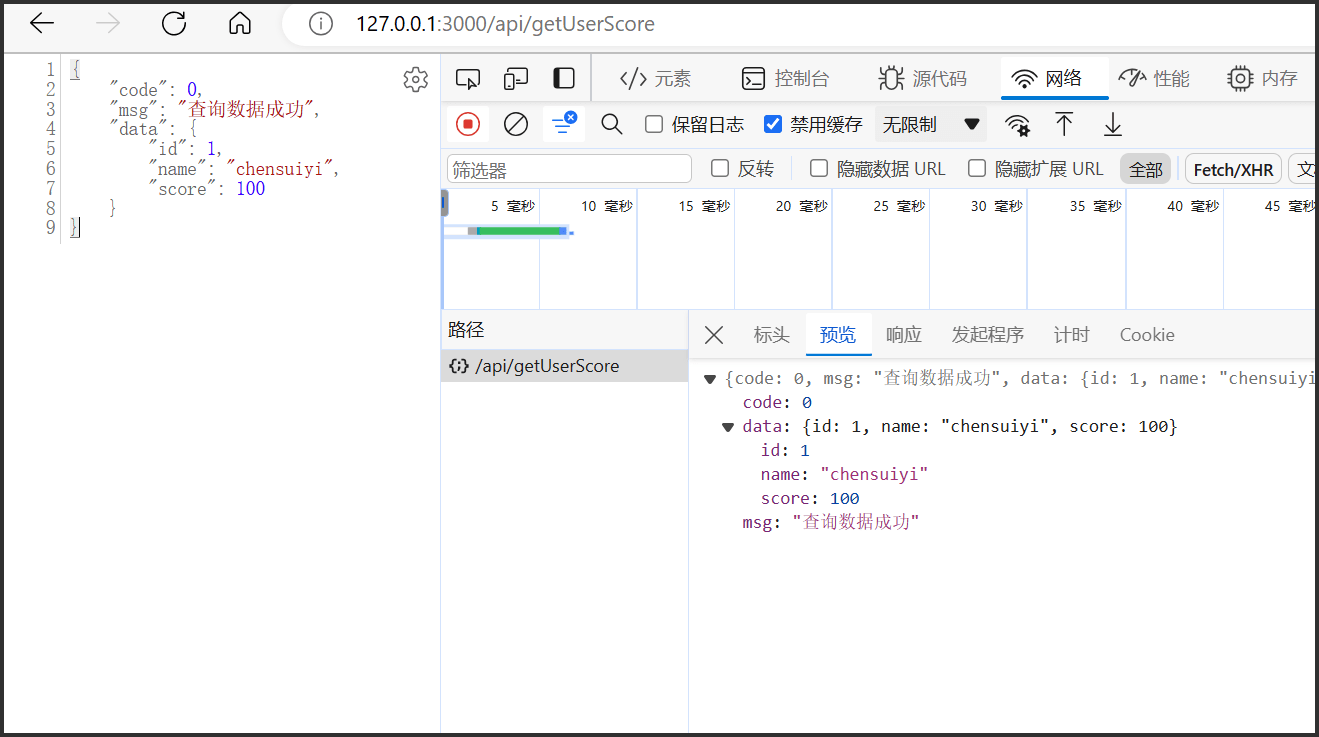Screen dimensions: 1319x737
Task: Click the name: "chensuiyi" line in preview
Action: click(x=844, y=475)
